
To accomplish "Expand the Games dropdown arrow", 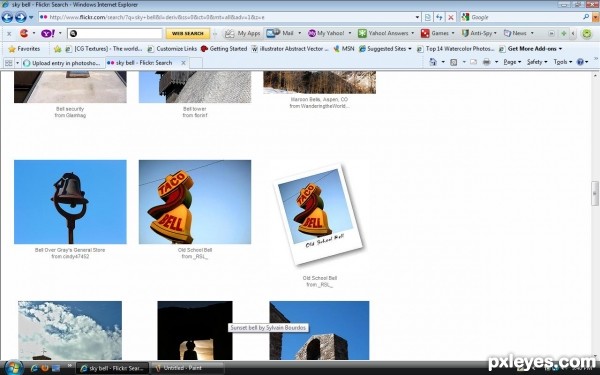I will pos(453,33).
